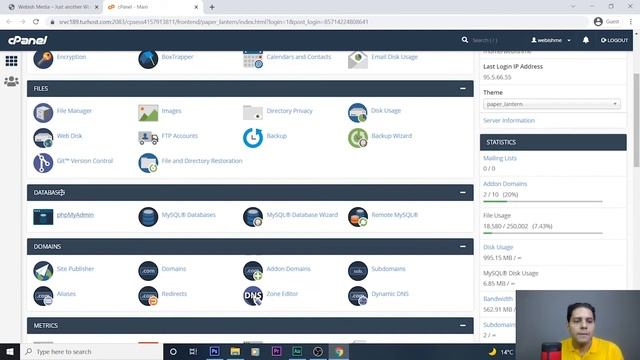640x360 pixels.
Task: Open Calendars and Contacts icon
Action: [x=253, y=60]
